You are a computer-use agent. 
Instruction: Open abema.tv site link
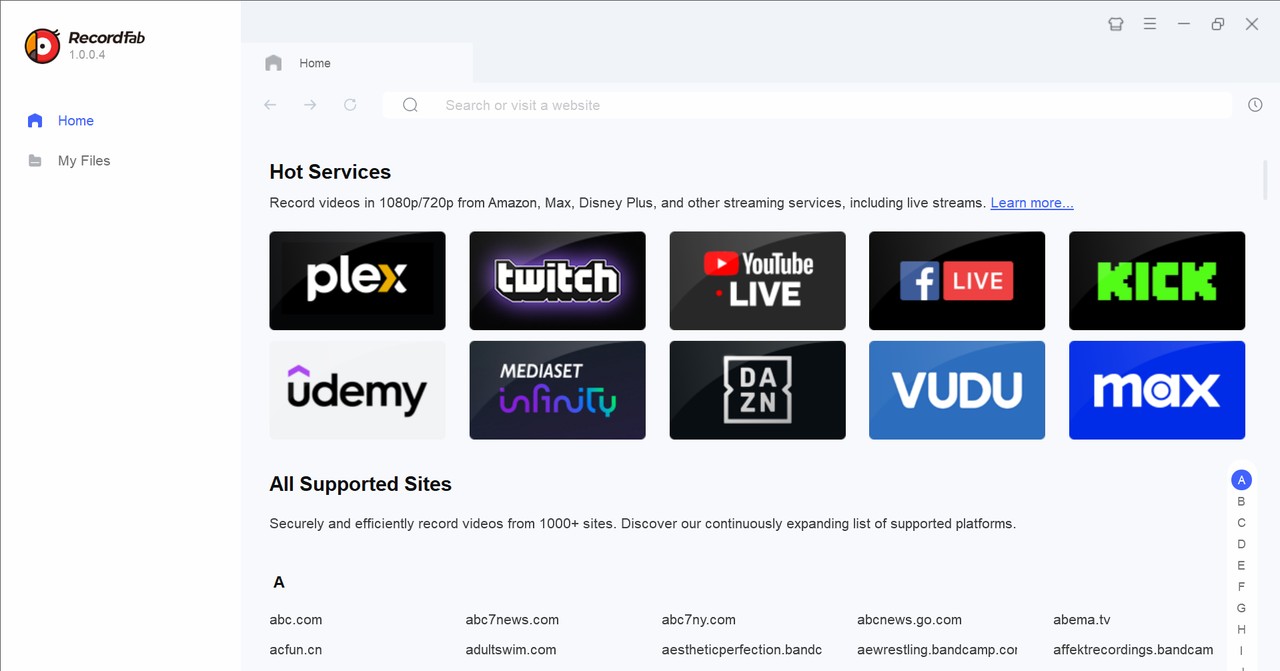point(1082,620)
